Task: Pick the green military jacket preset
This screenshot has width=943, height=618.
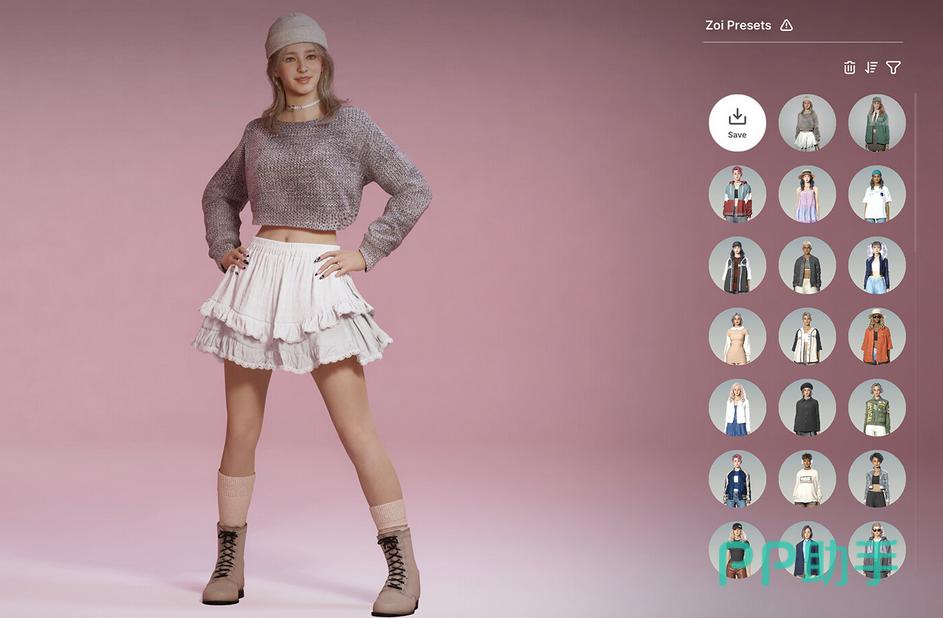Action: pyautogui.click(x=877, y=407)
